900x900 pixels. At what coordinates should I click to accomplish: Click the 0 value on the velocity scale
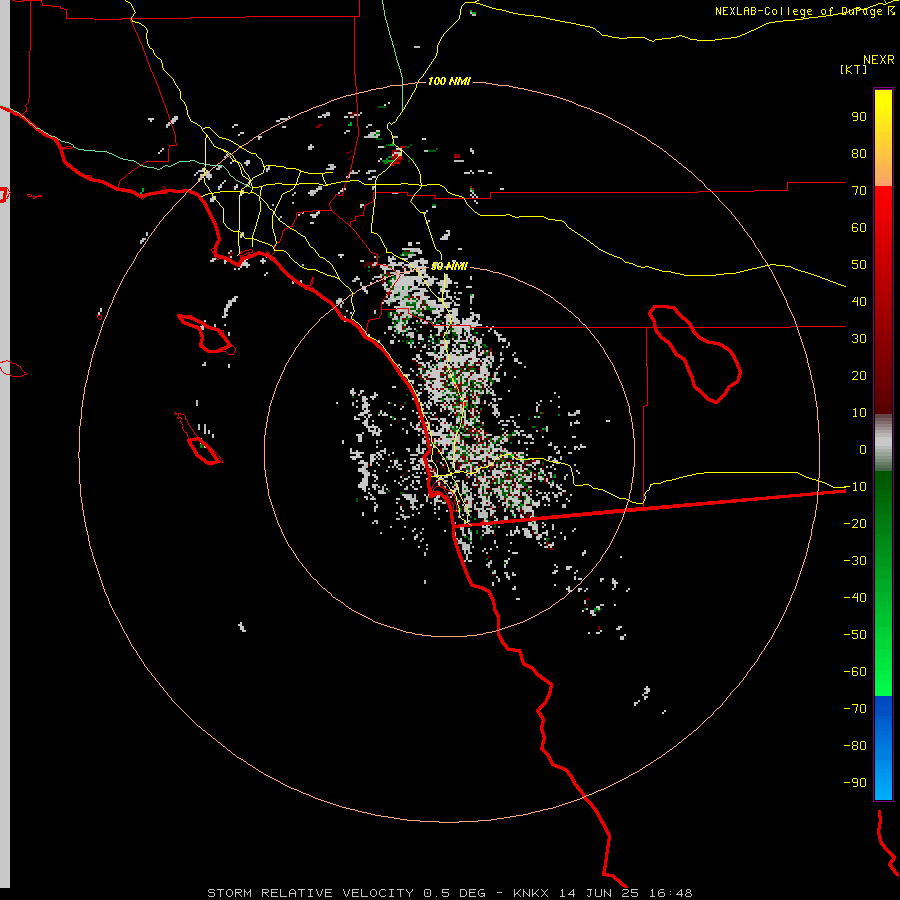point(863,449)
